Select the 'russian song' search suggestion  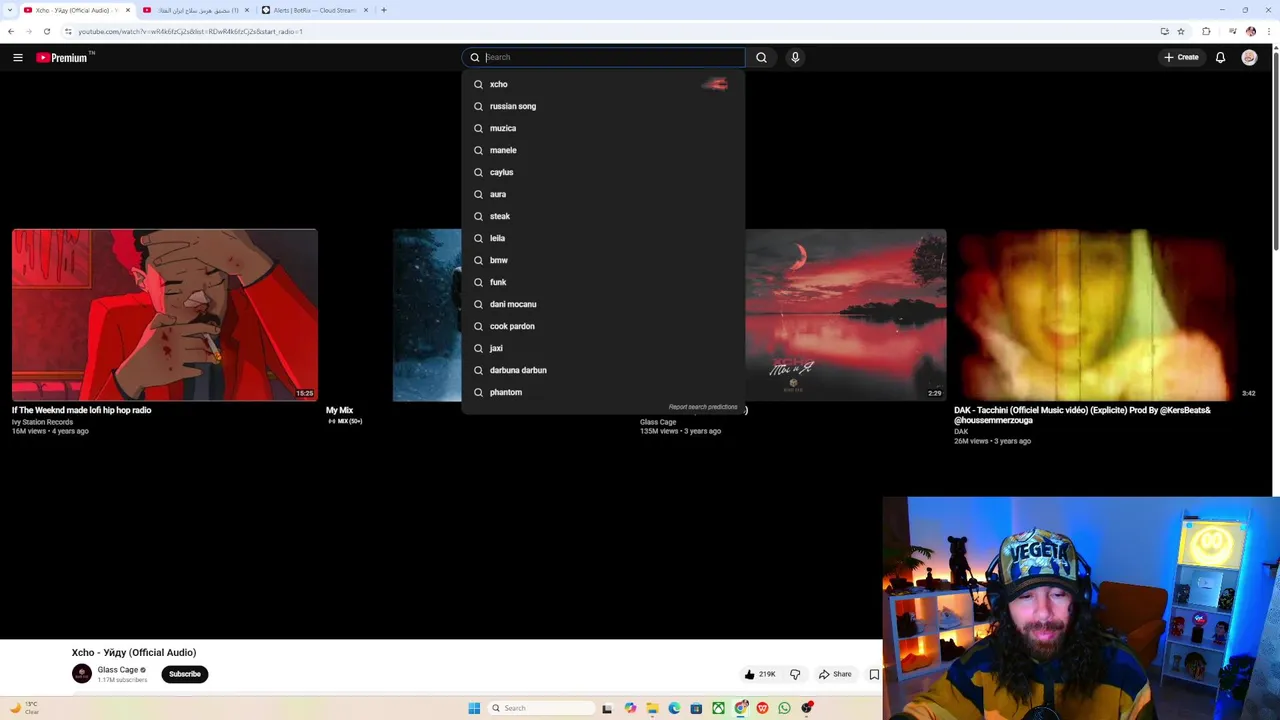coord(603,106)
